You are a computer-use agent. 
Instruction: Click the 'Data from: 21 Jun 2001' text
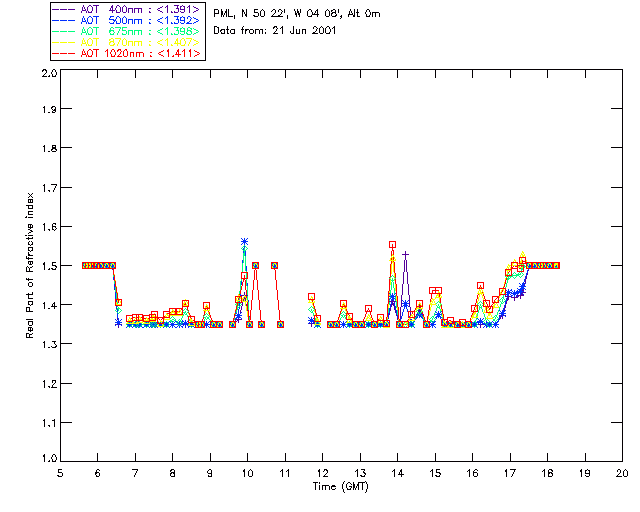[x=274, y=30]
